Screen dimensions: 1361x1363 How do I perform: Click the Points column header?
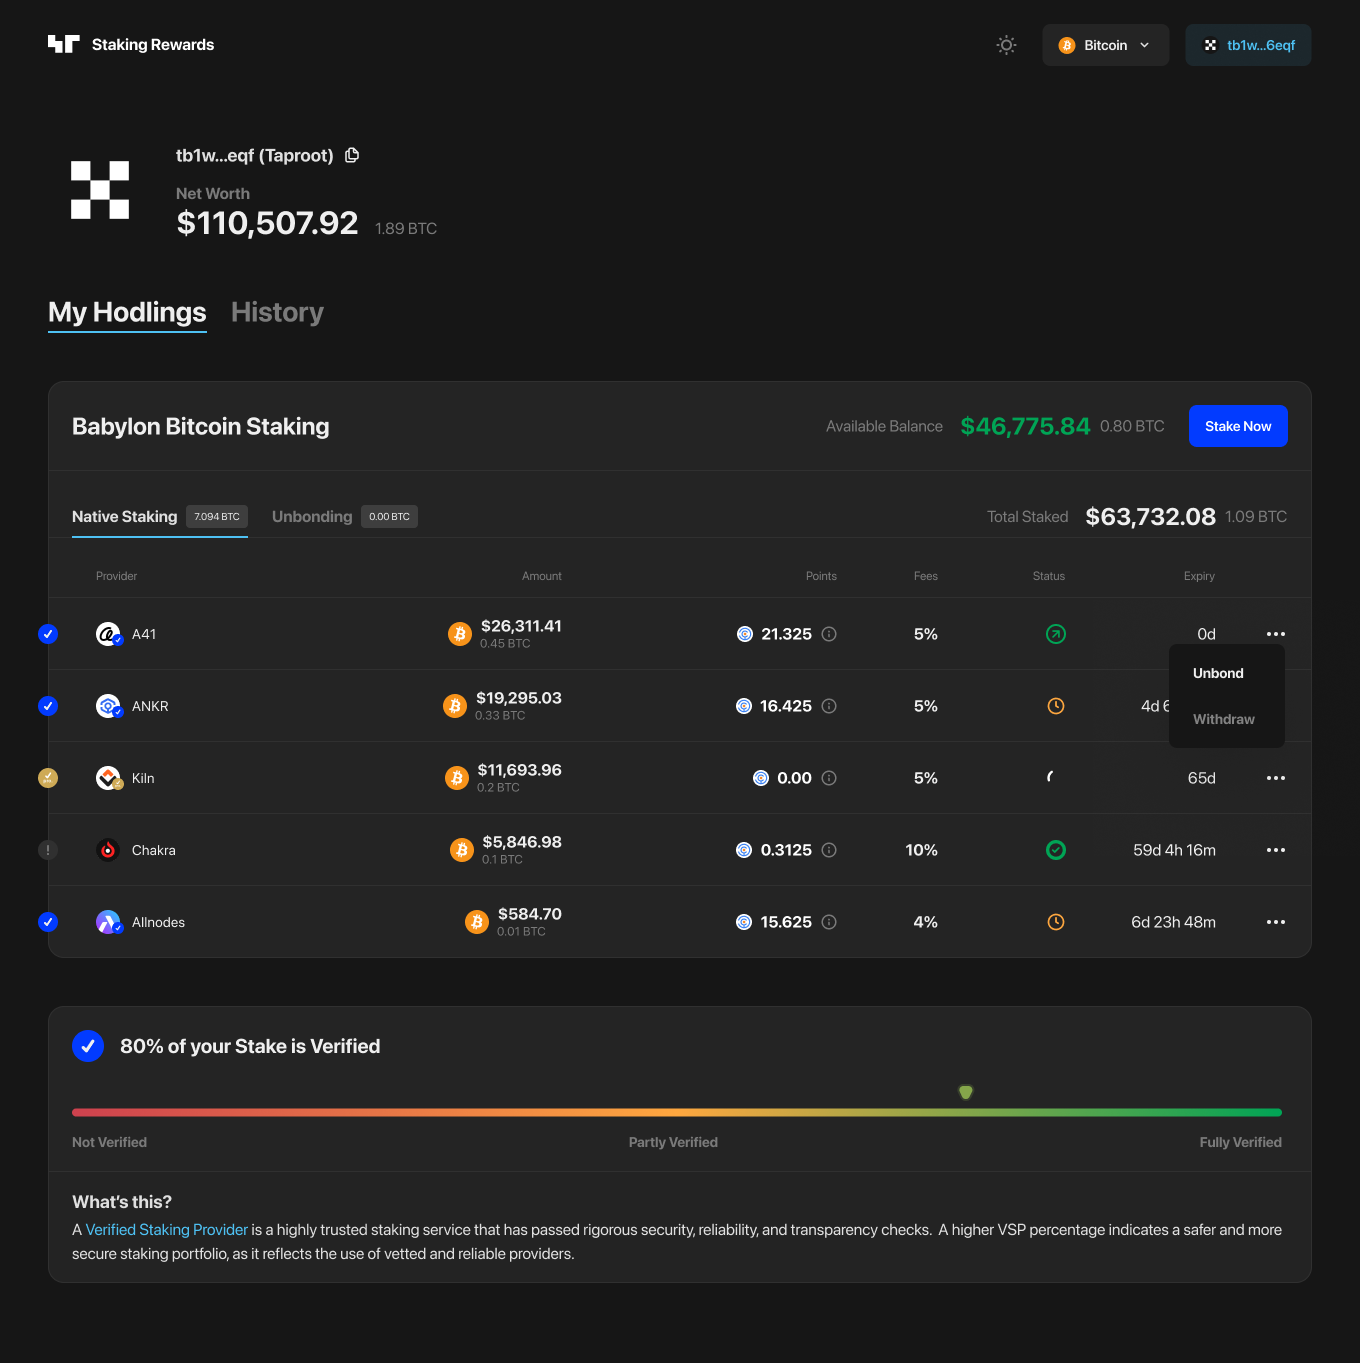coord(821,576)
